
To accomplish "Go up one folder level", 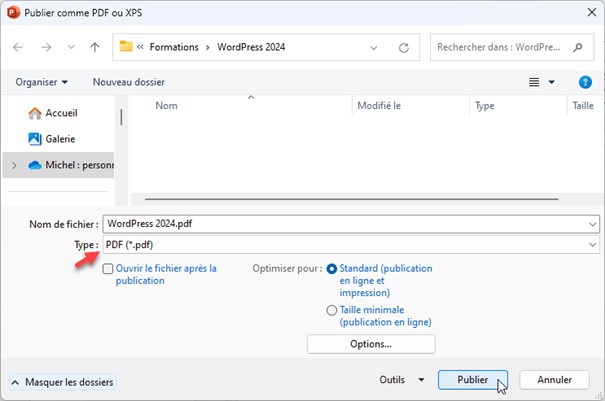I will [x=94, y=47].
